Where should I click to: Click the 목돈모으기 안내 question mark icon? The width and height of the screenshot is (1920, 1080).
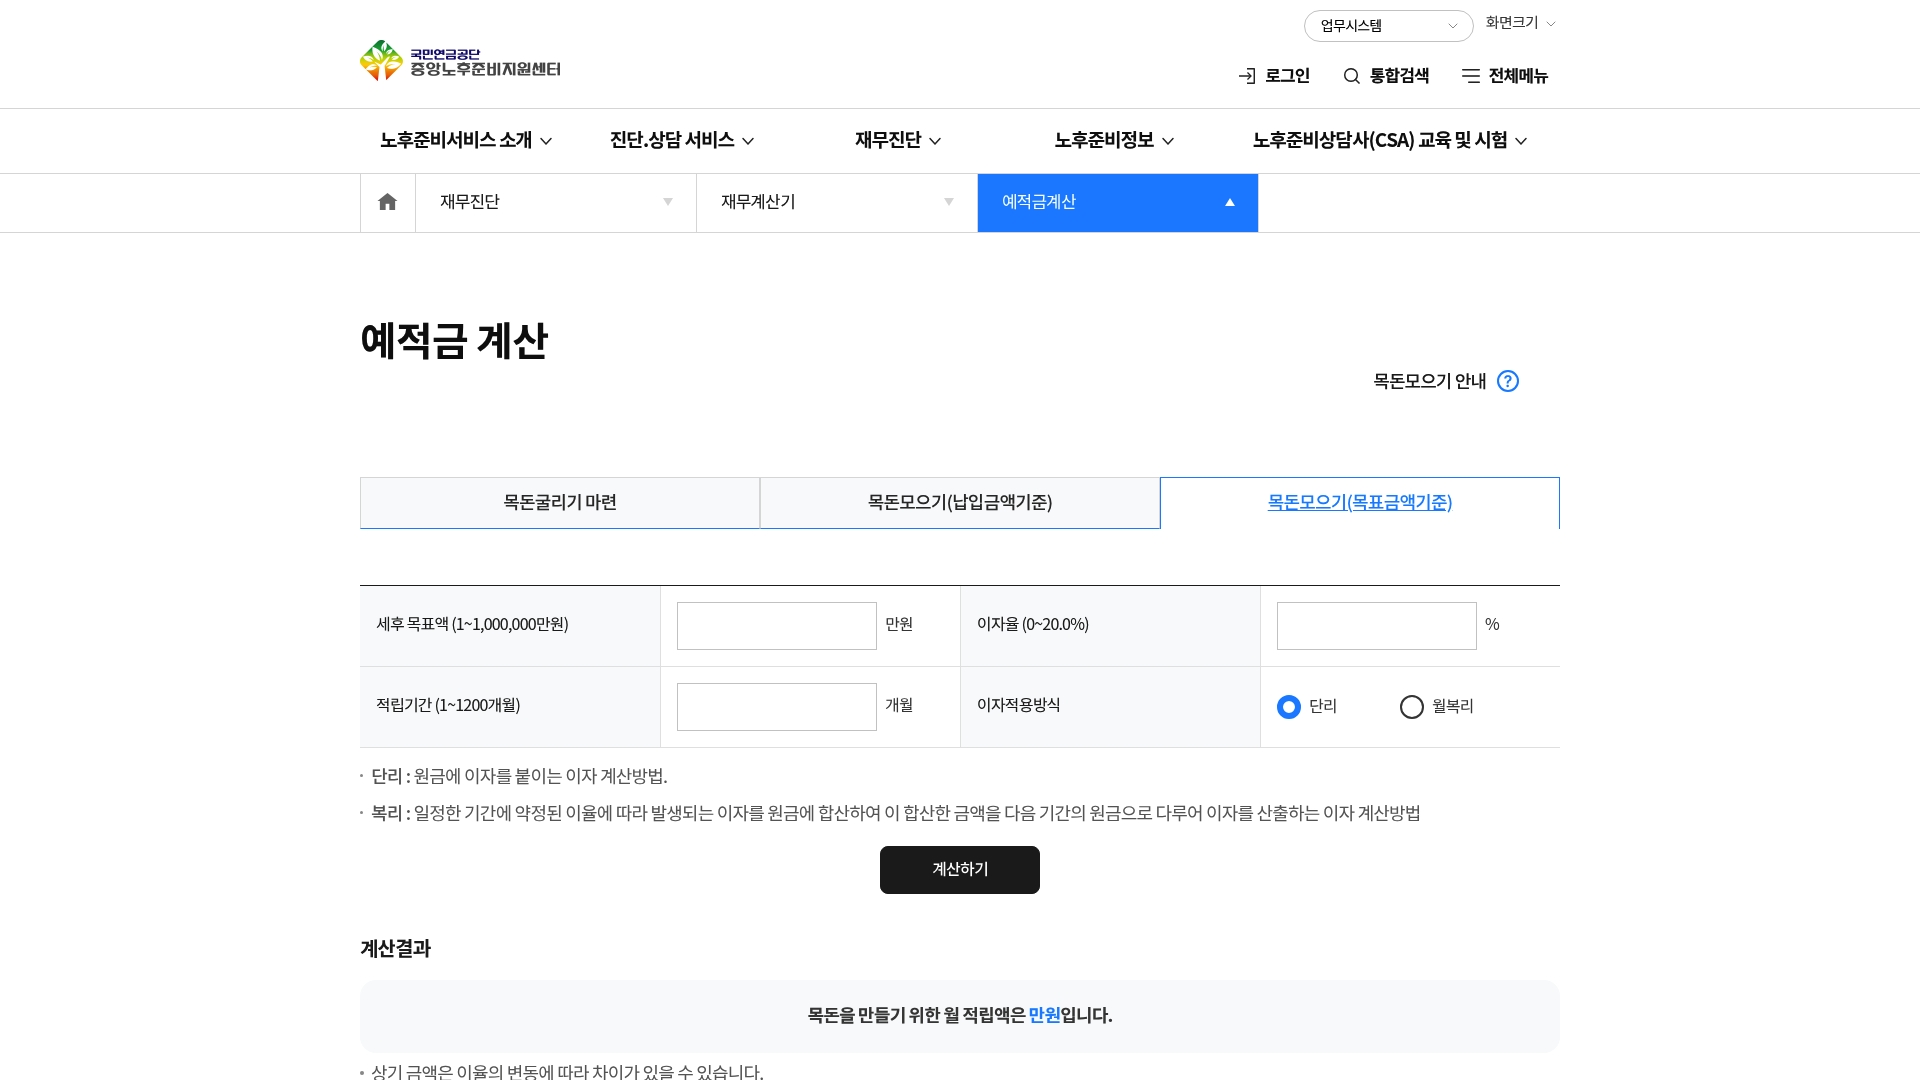pyautogui.click(x=1507, y=381)
